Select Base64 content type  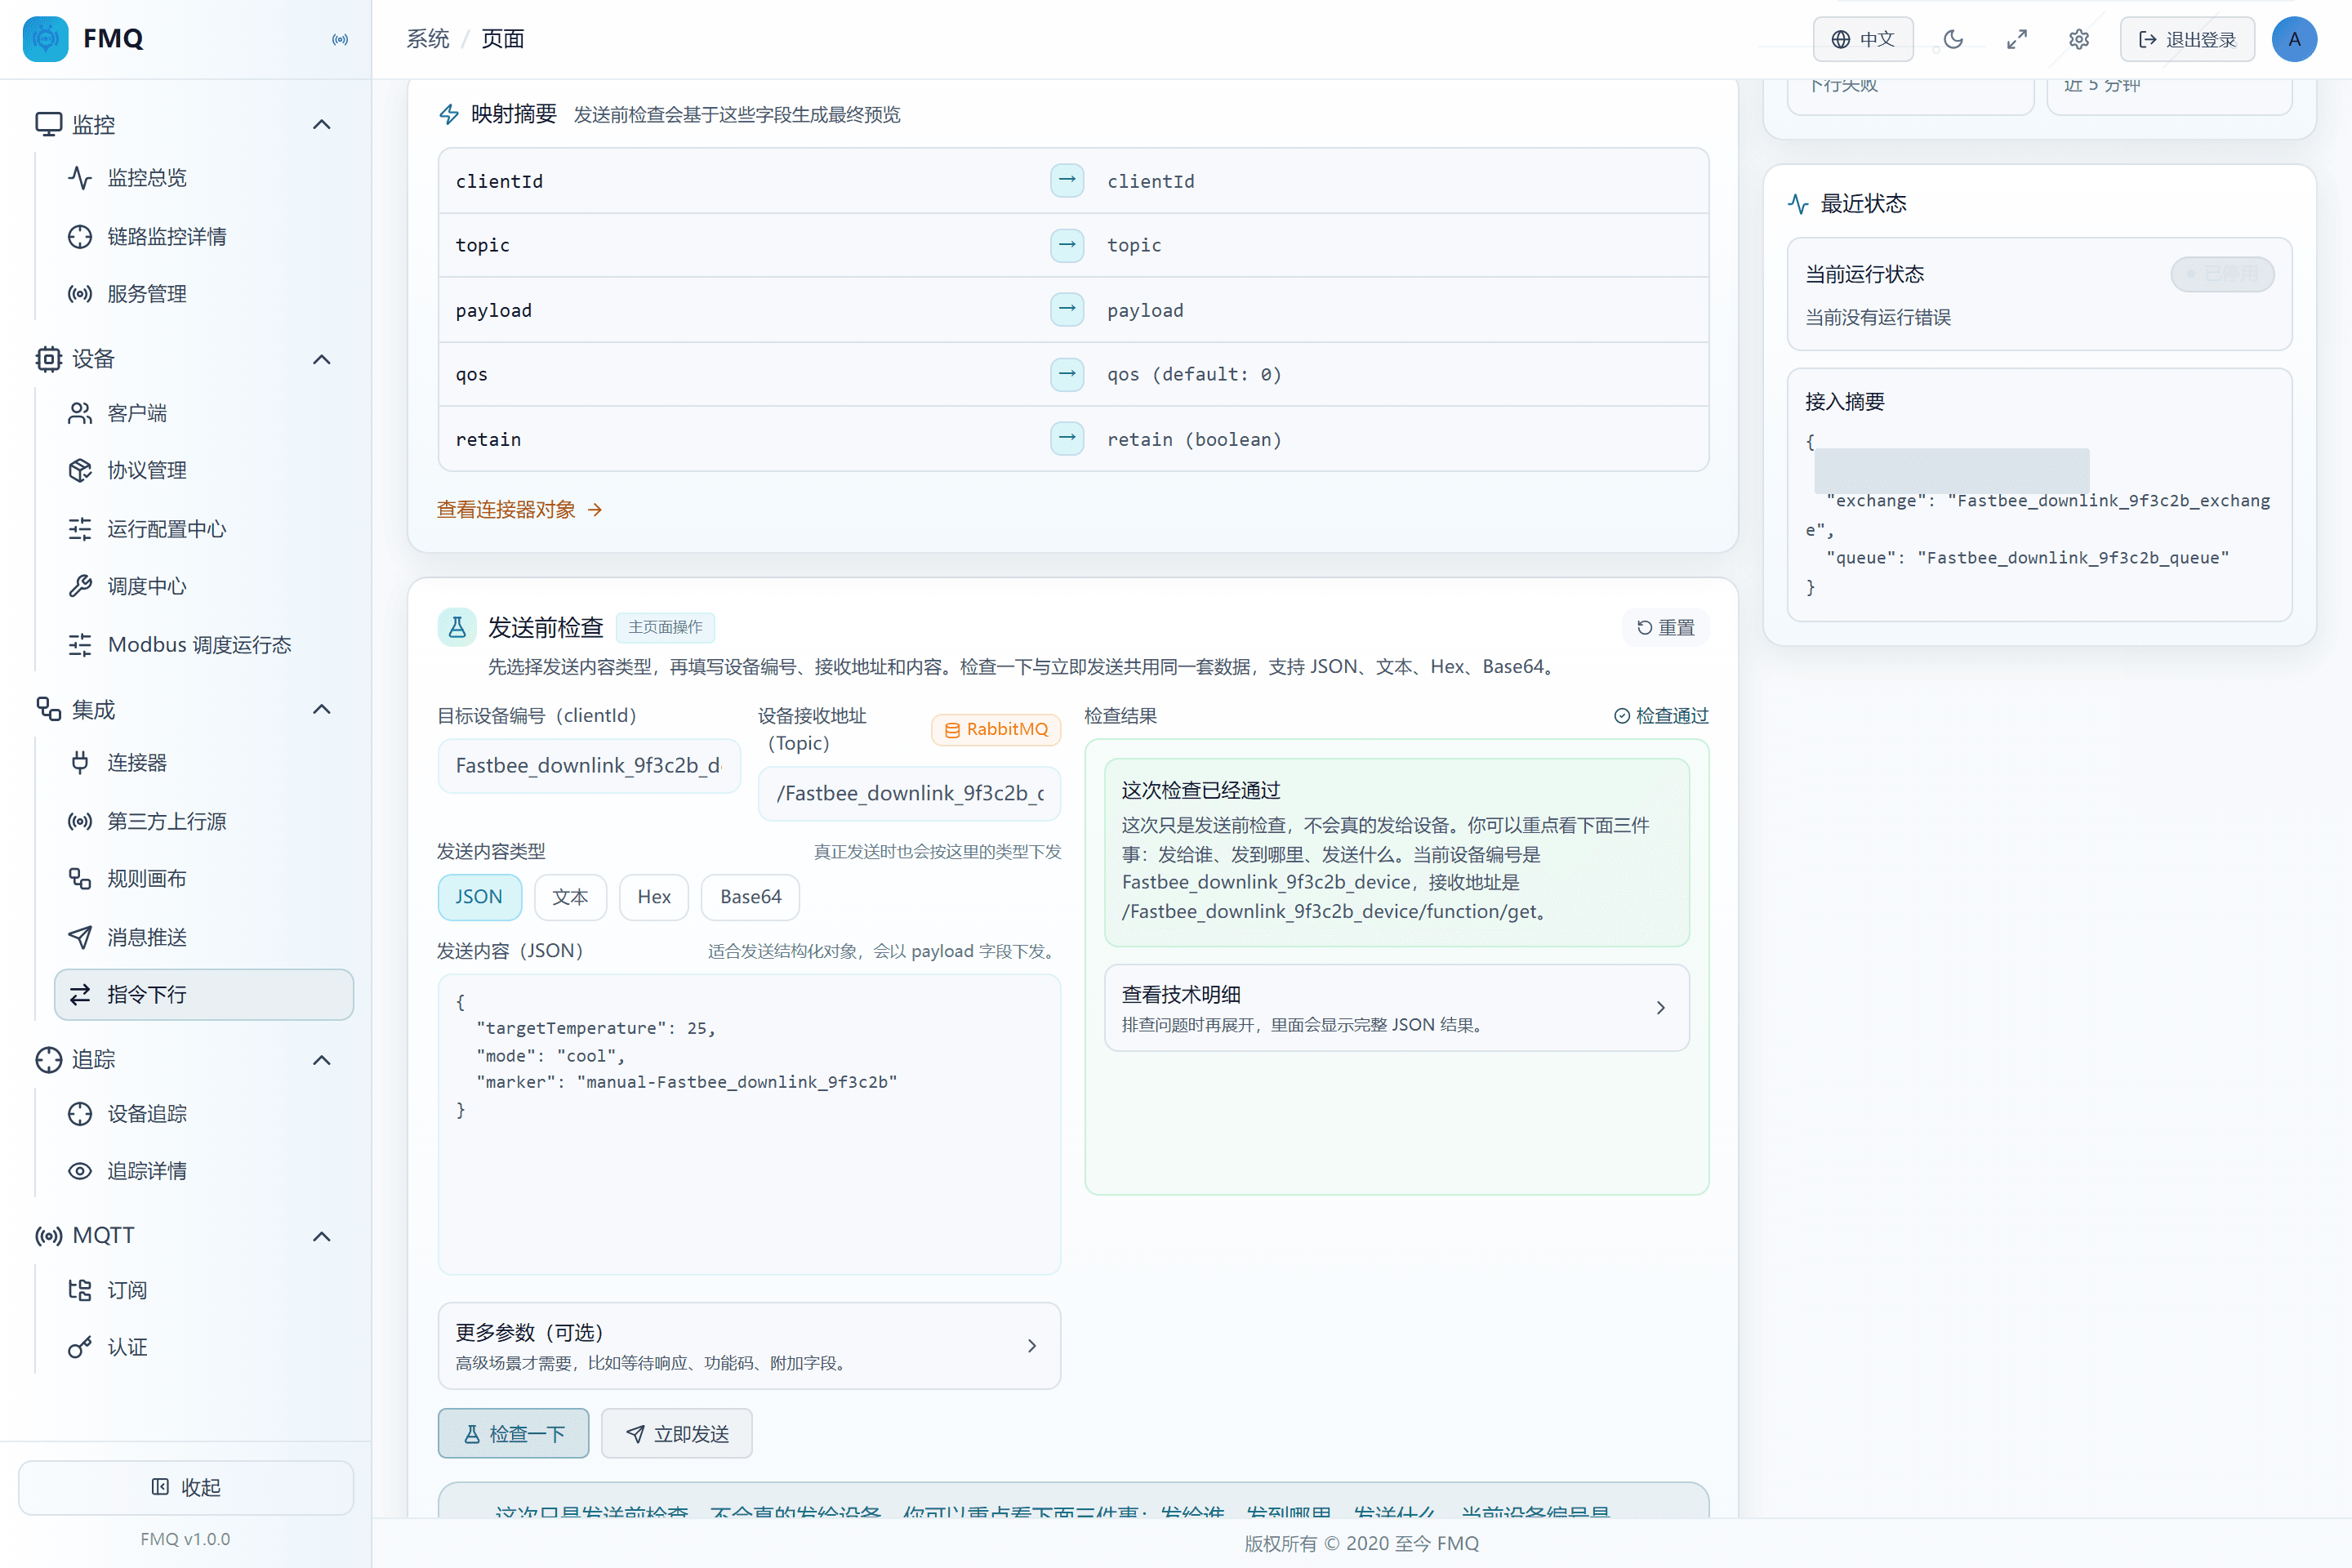tap(750, 897)
